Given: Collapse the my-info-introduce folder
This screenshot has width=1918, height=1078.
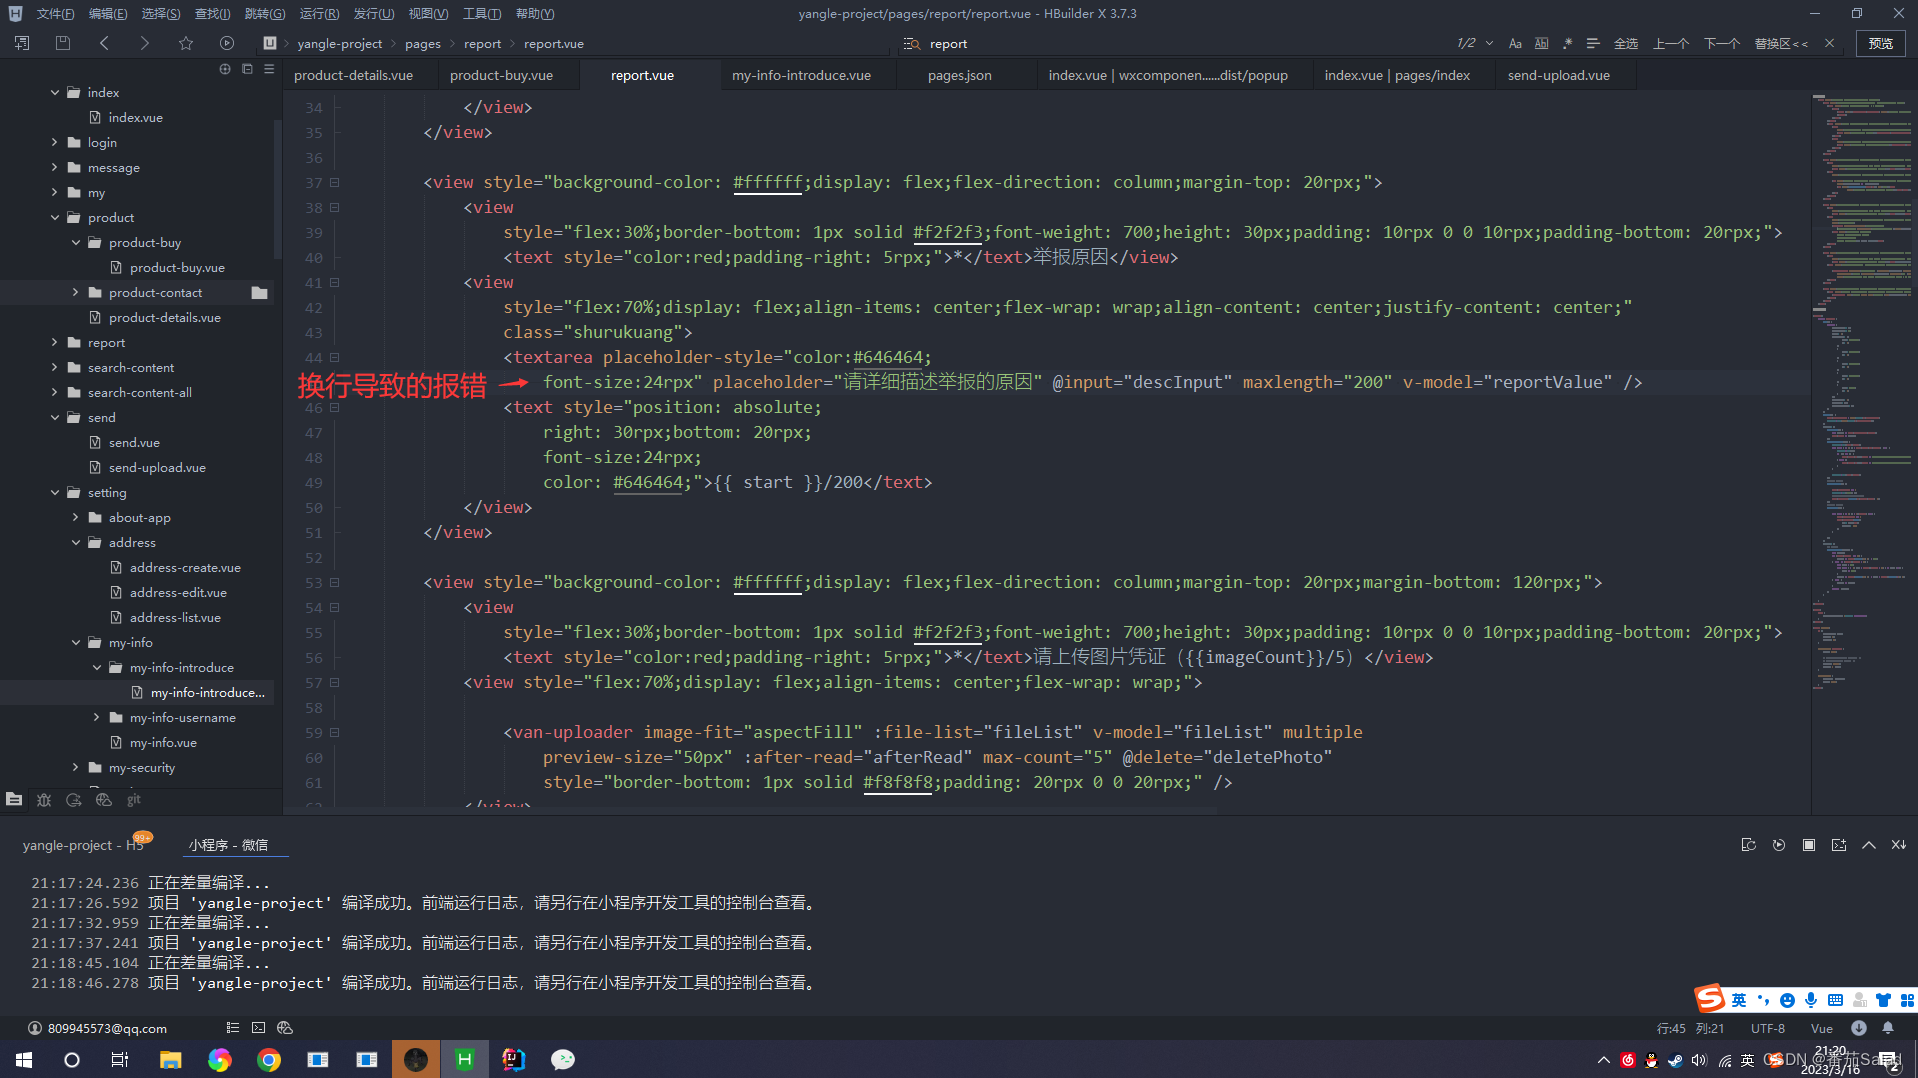Looking at the screenshot, I should pos(97,667).
